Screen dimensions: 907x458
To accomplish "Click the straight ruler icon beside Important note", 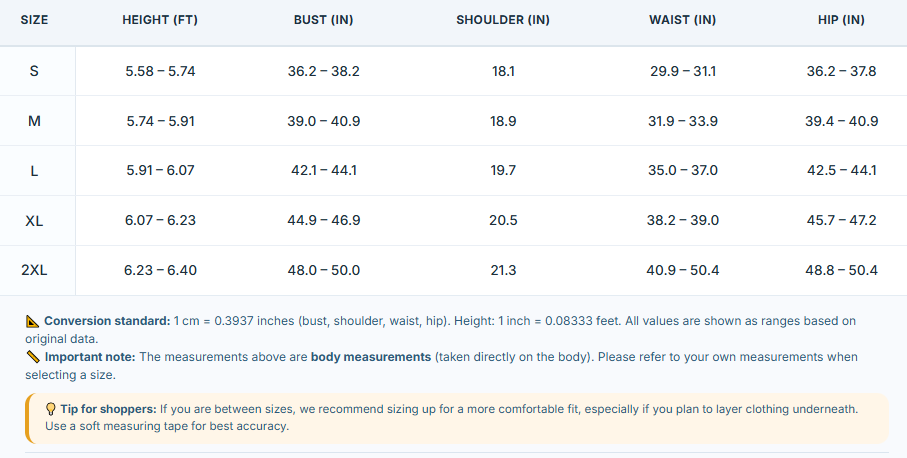I will pyautogui.click(x=33, y=357).
